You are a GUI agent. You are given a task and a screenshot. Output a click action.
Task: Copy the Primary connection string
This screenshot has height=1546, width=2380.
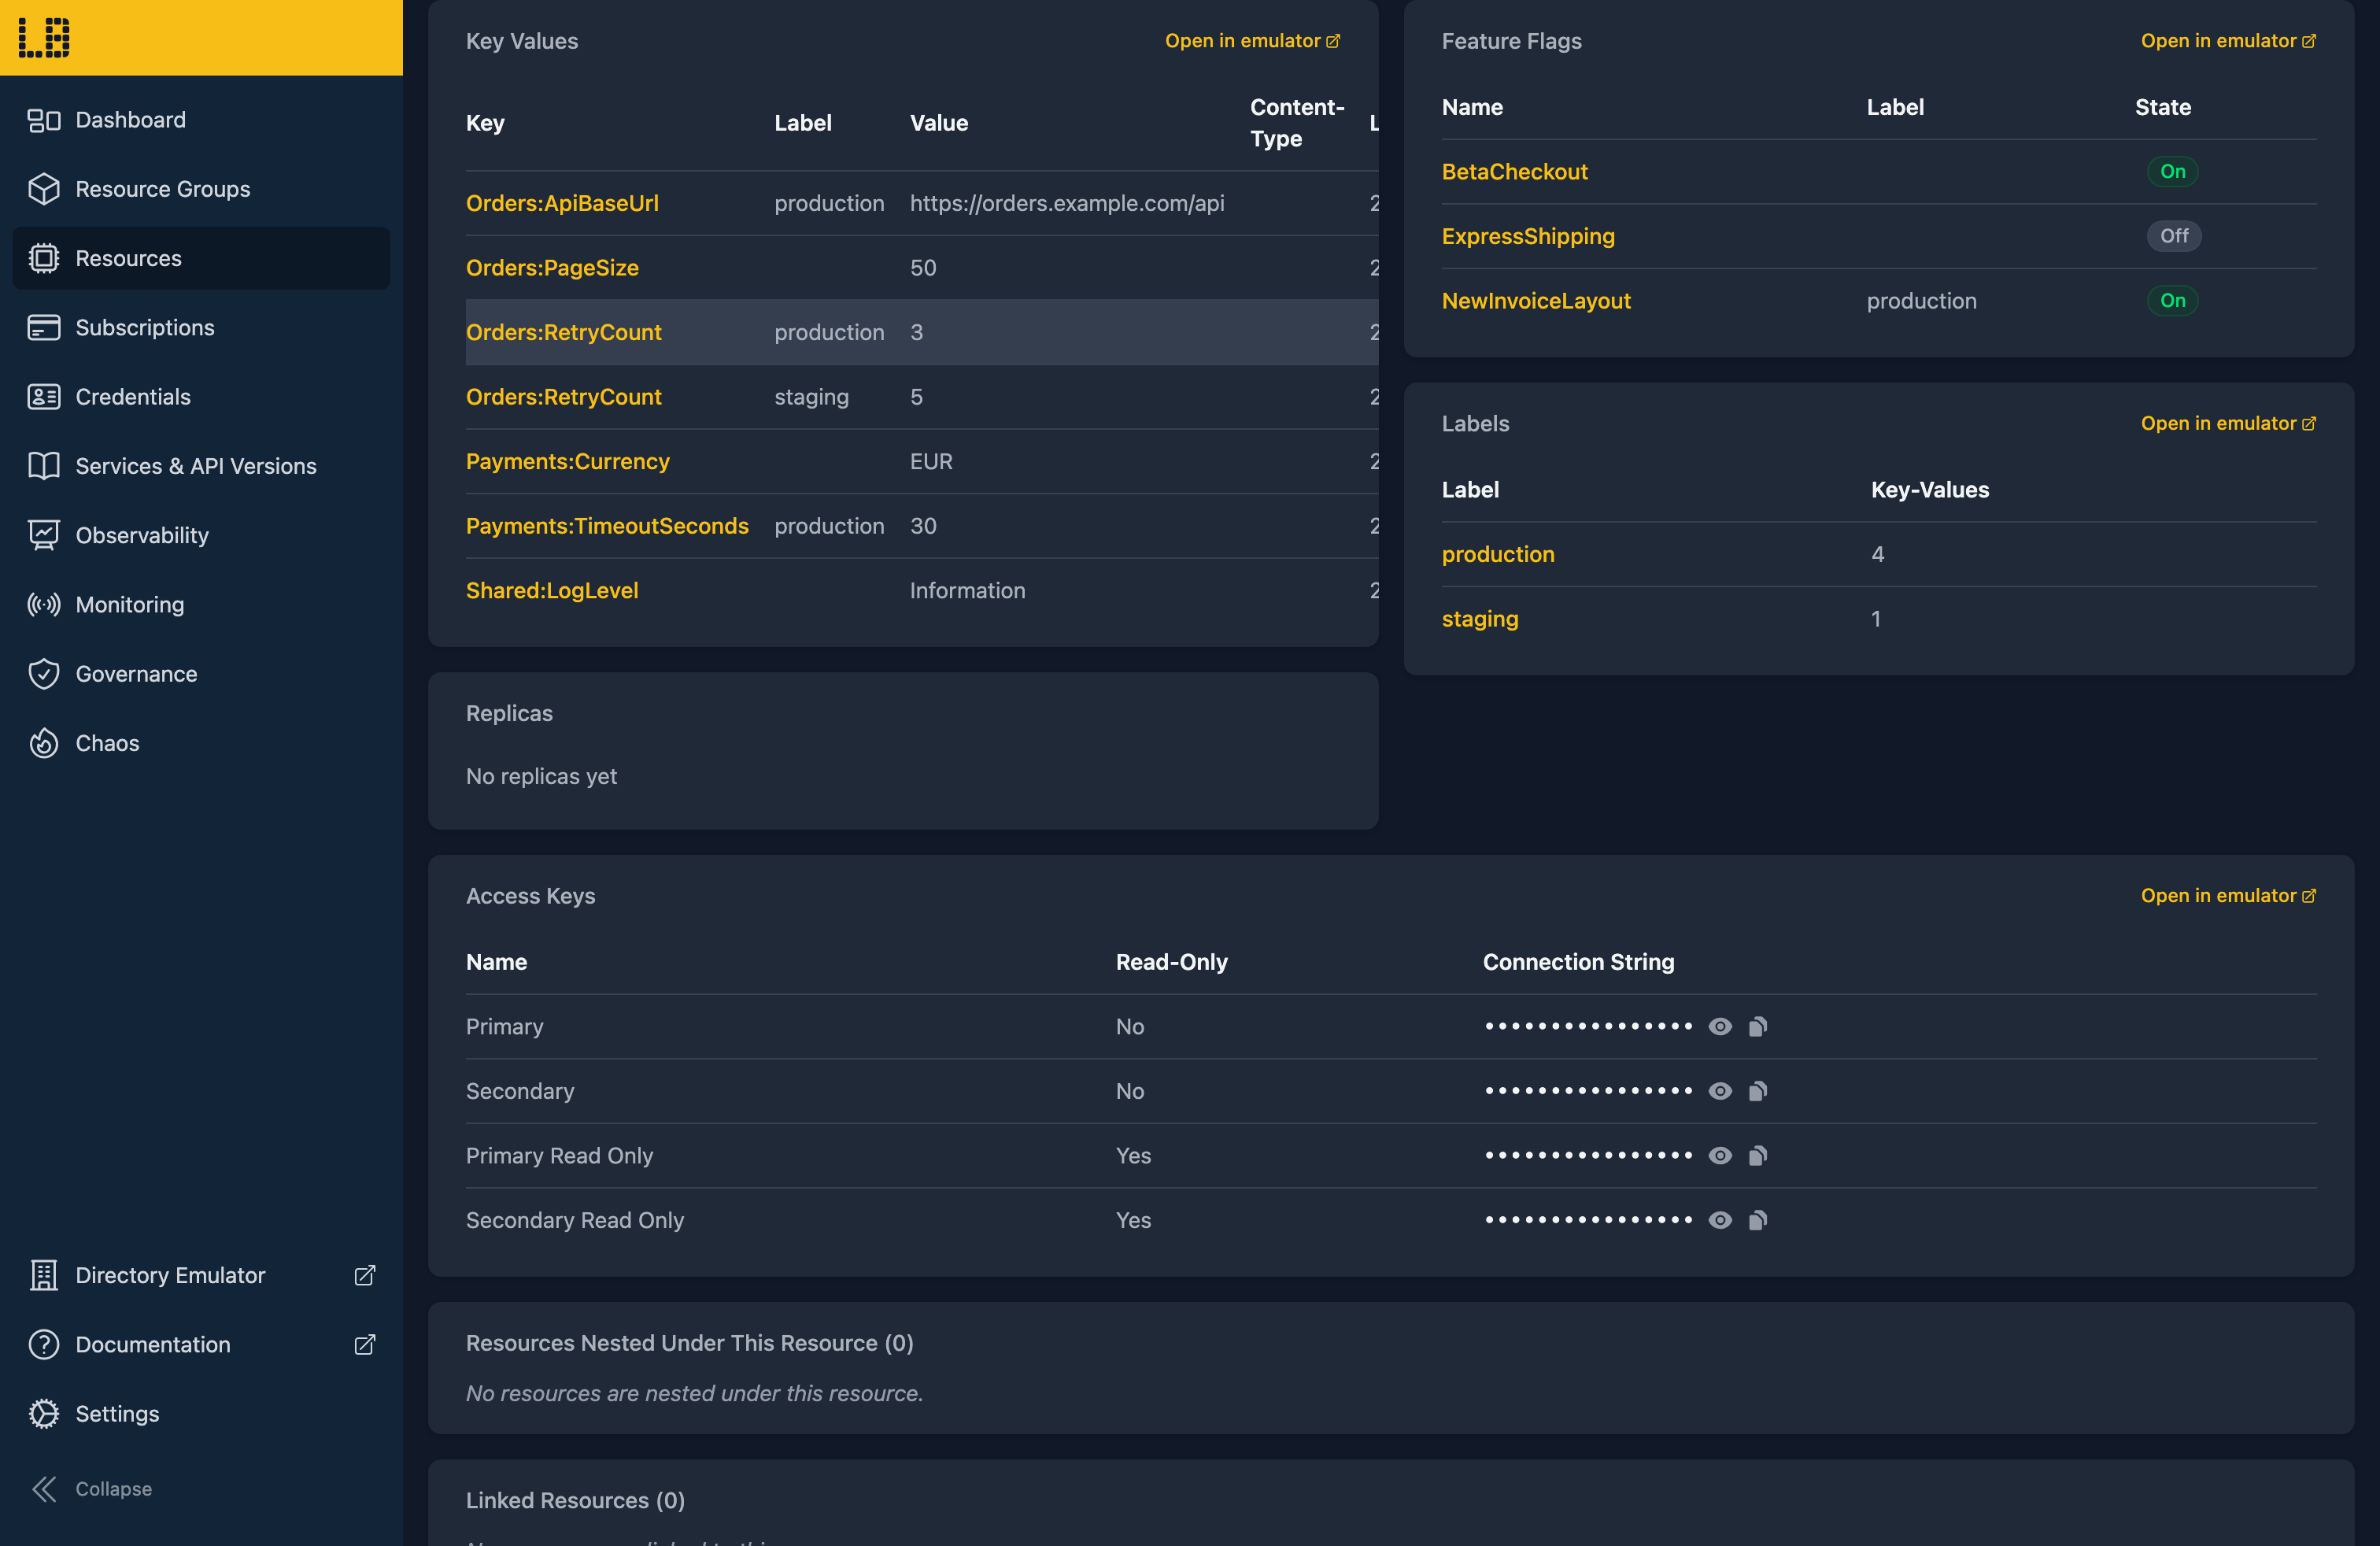[x=1758, y=1027]
